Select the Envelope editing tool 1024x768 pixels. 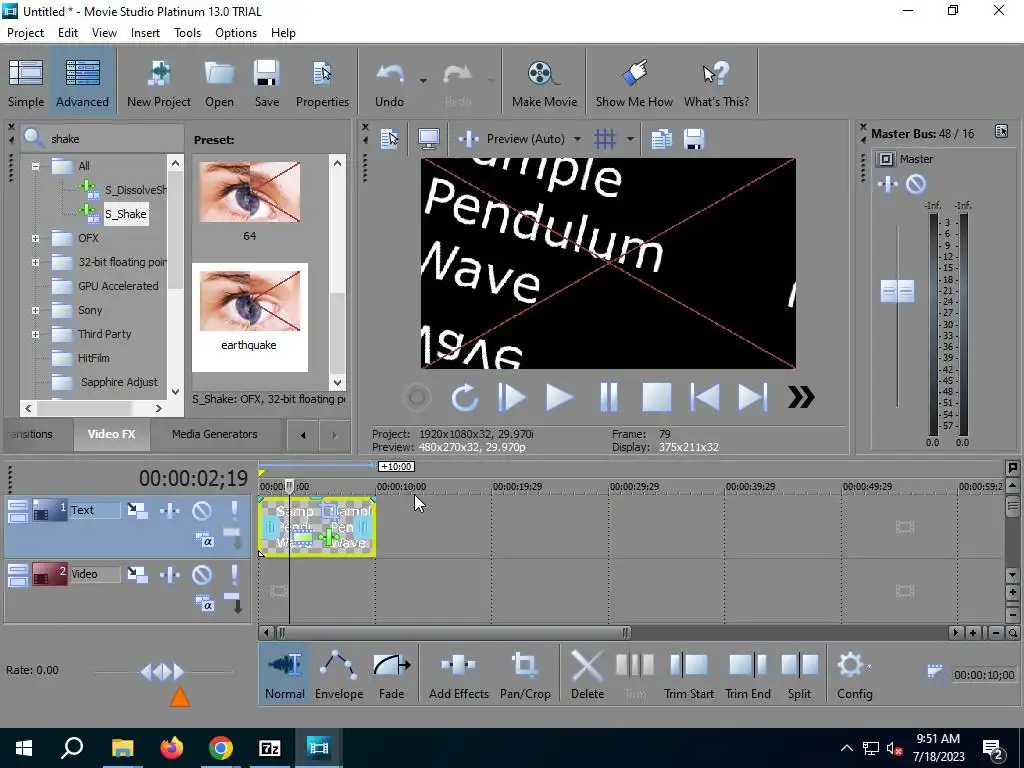[x=339, y=675]
